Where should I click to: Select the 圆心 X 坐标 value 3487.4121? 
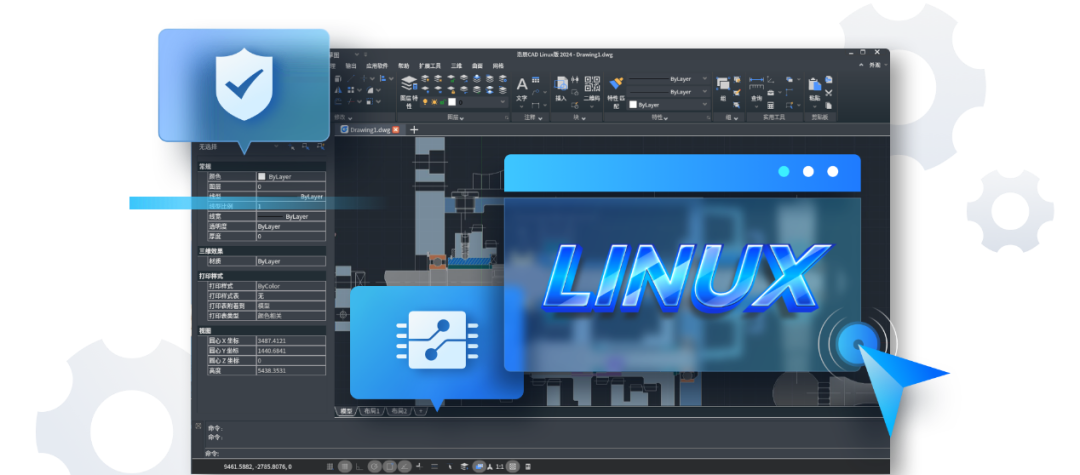[x=291, y=341]
